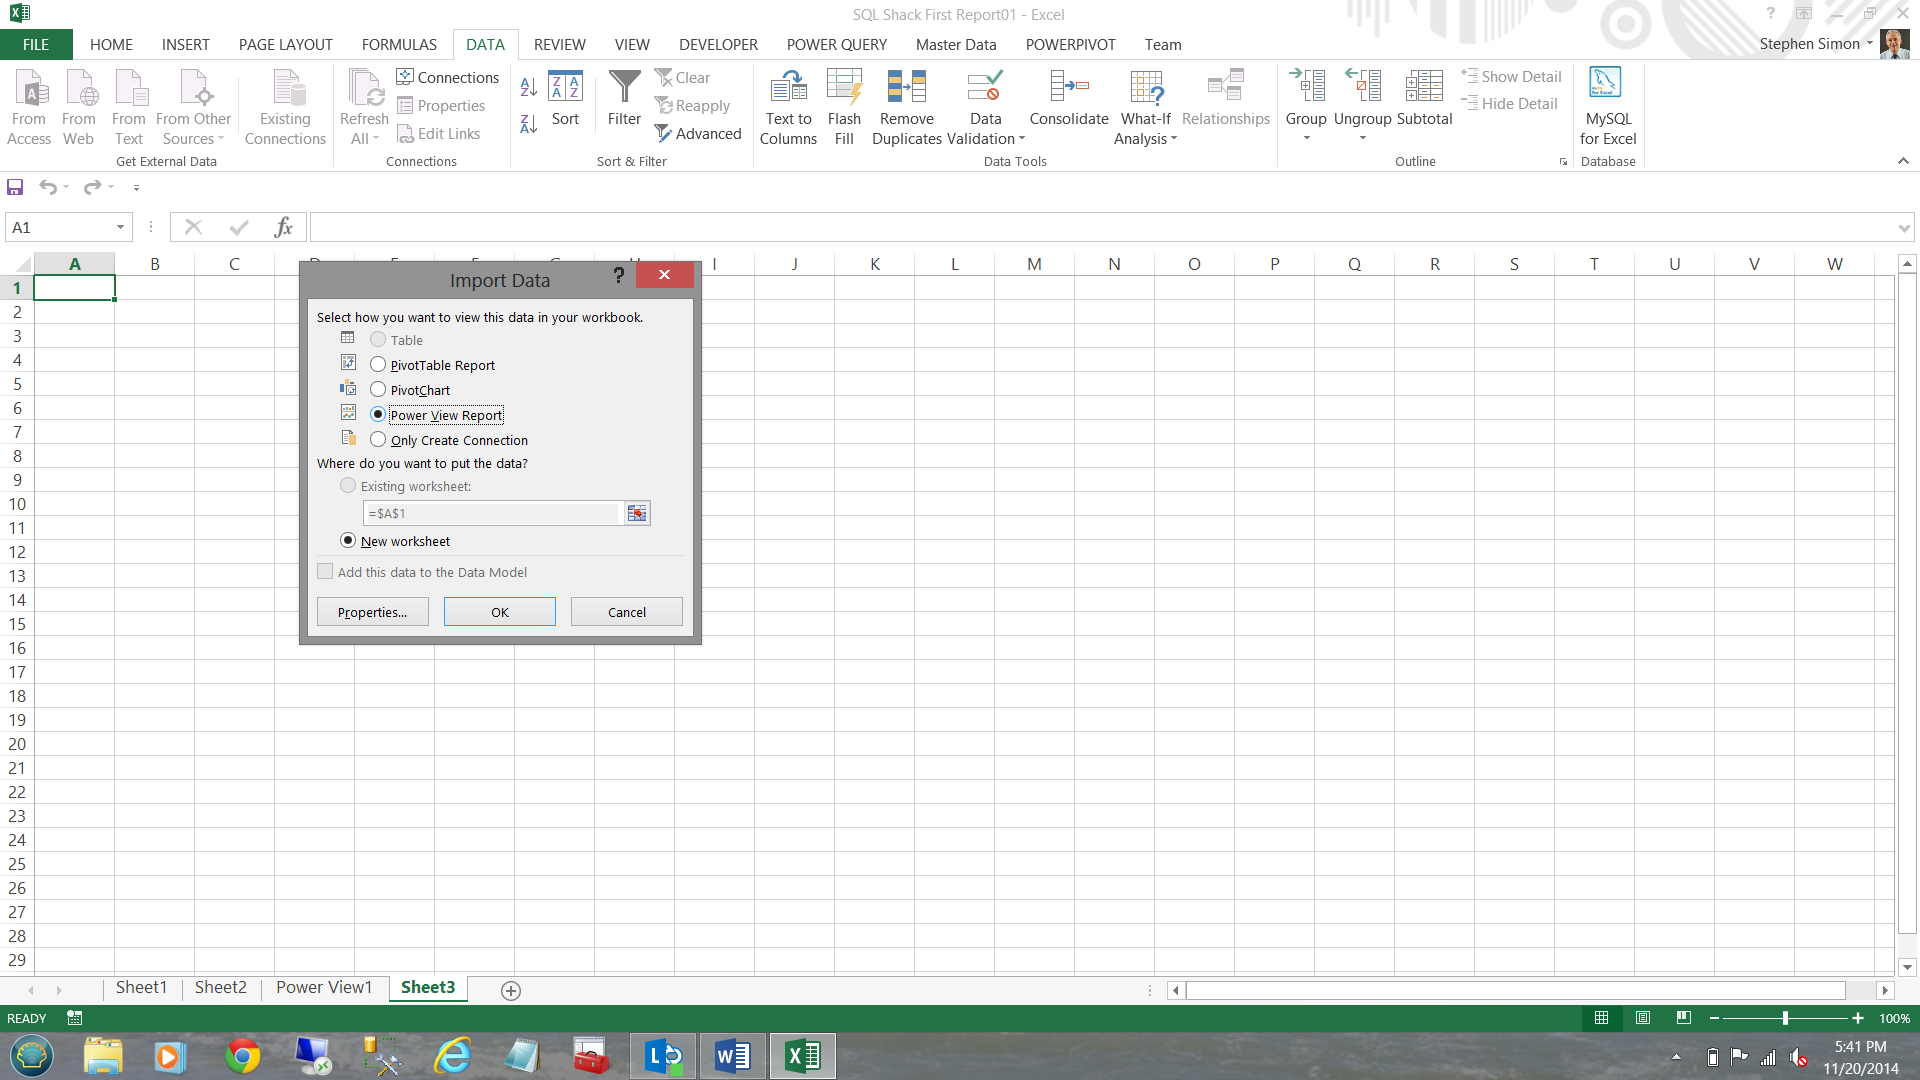Open the Power View1 sheet tab
The width and height of the screenshot is (1920, 1080).
[x=324, y=988]
